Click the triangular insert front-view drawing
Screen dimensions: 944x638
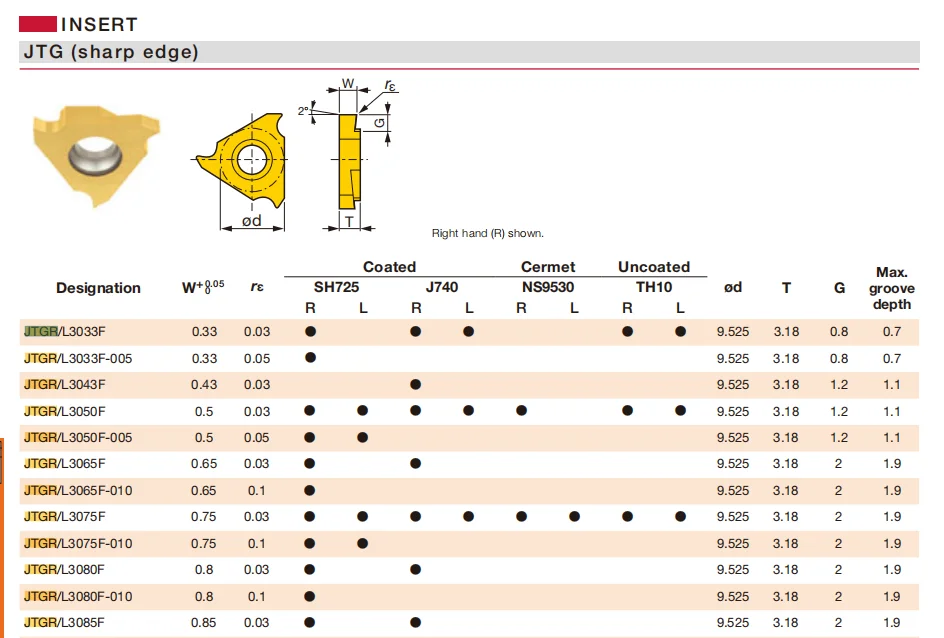click(x=241, y=160)
